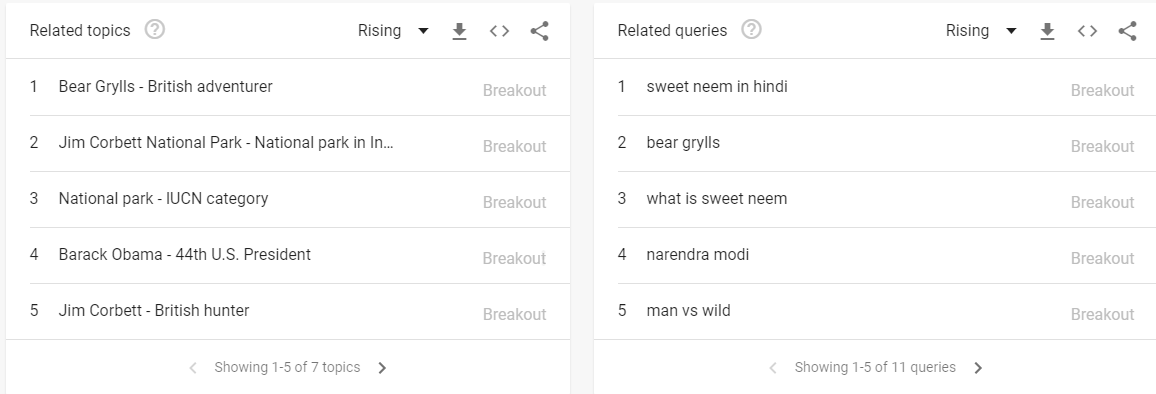Share the Related queries card
The image size is (1156, 394).
tap(1127, 31)
